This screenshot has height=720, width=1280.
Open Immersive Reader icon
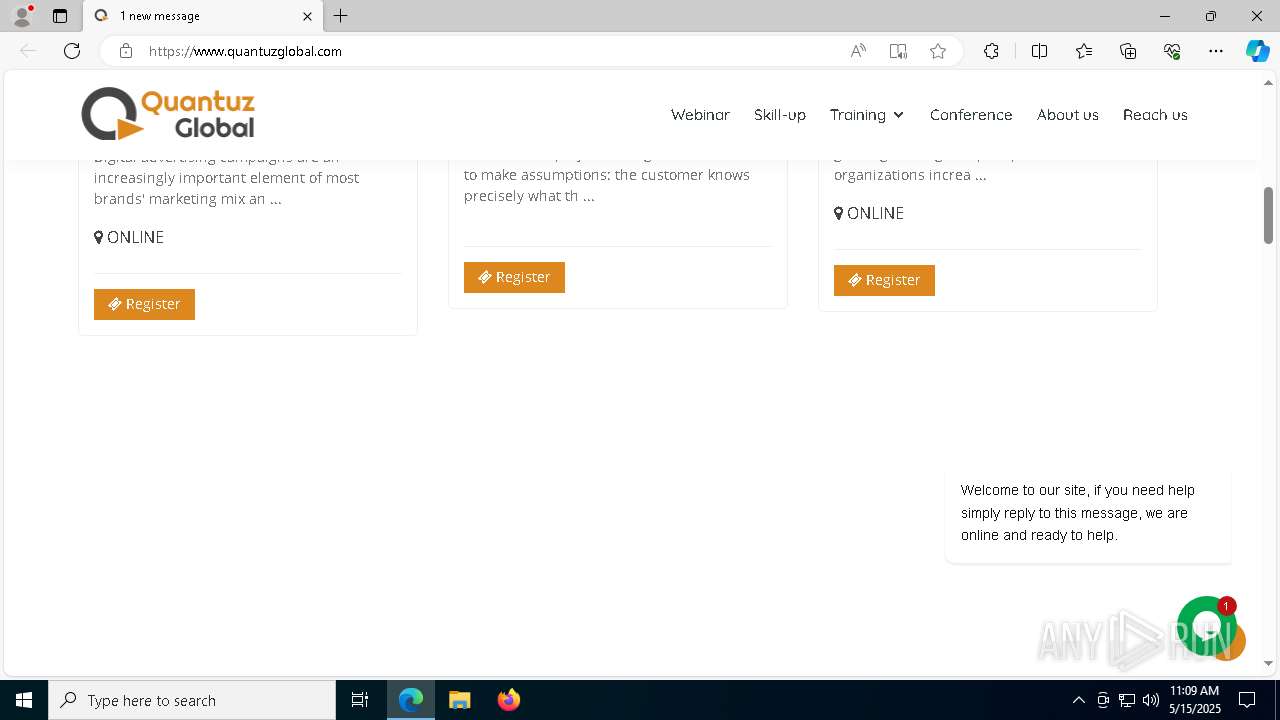point(898,51)
